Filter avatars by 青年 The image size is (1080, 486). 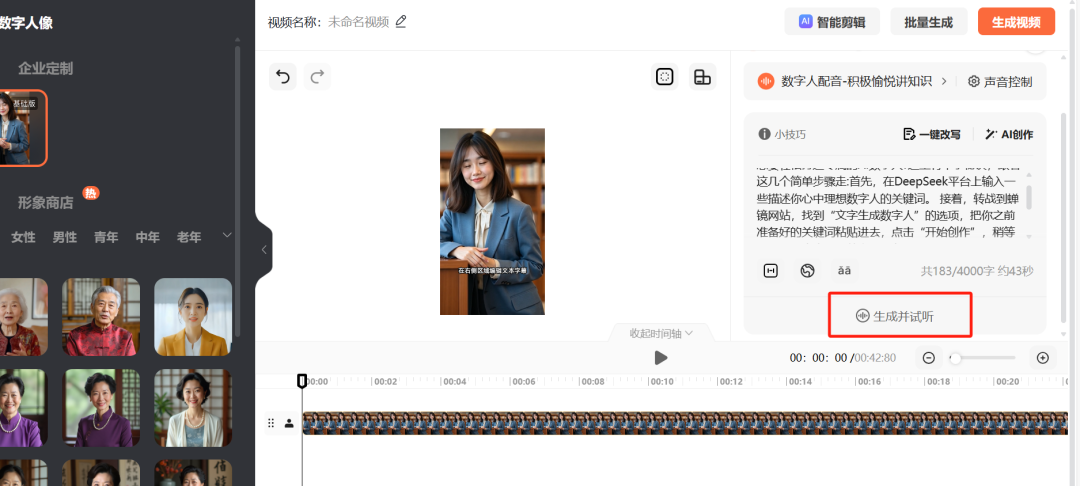pos(106,237)
